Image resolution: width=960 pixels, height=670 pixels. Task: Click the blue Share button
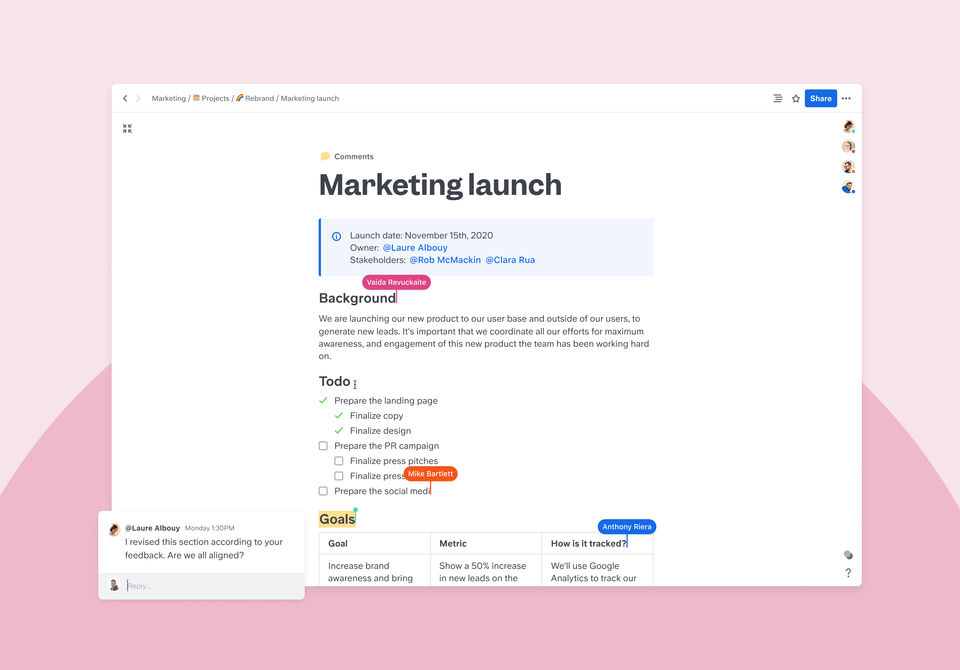820,98
